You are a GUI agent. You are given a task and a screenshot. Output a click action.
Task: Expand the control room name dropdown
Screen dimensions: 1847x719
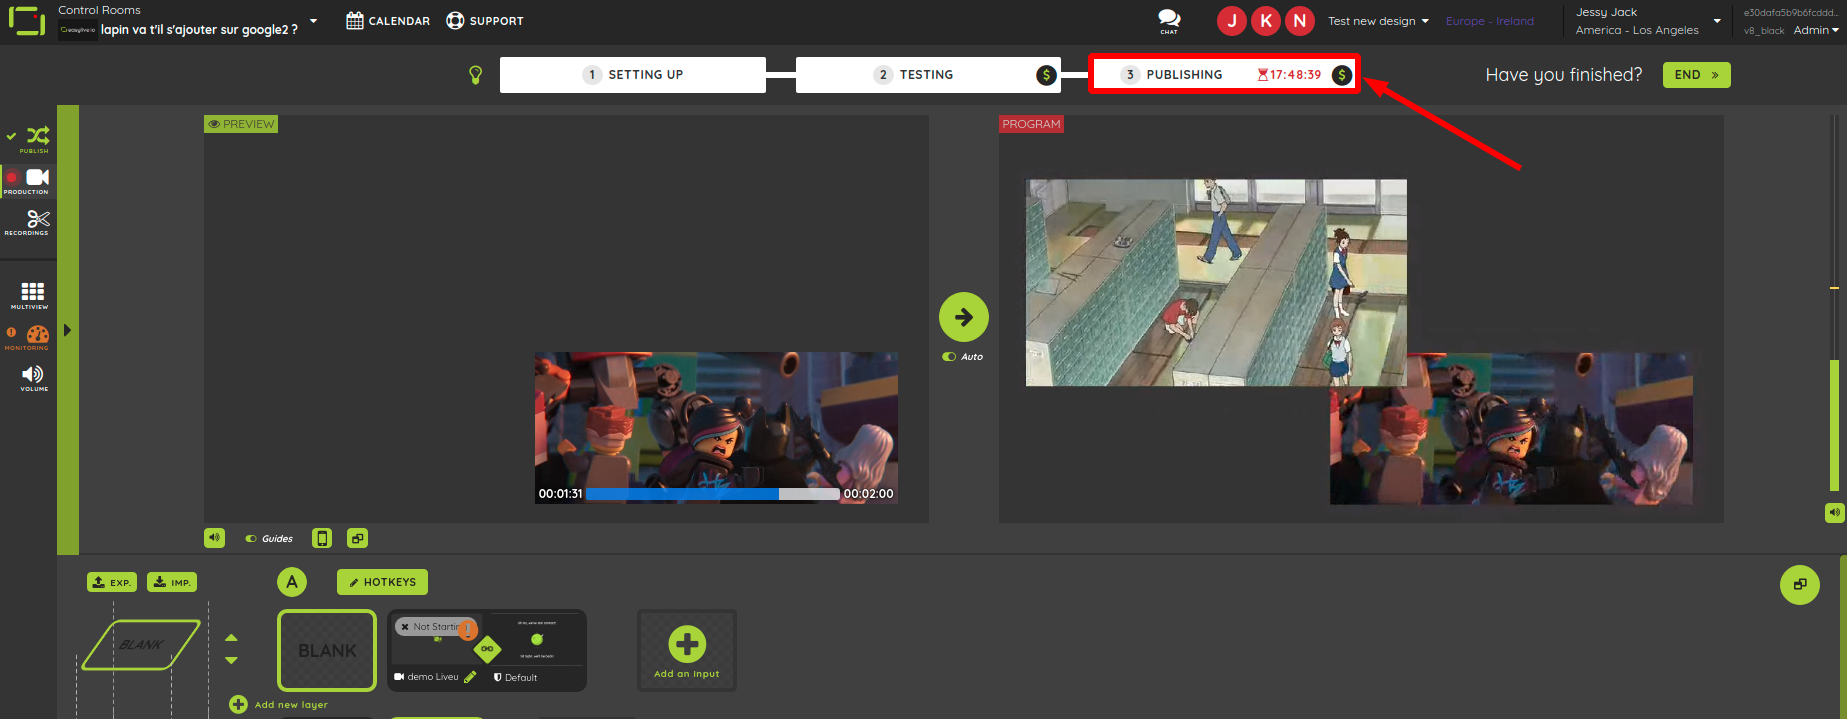click(313, 21)
